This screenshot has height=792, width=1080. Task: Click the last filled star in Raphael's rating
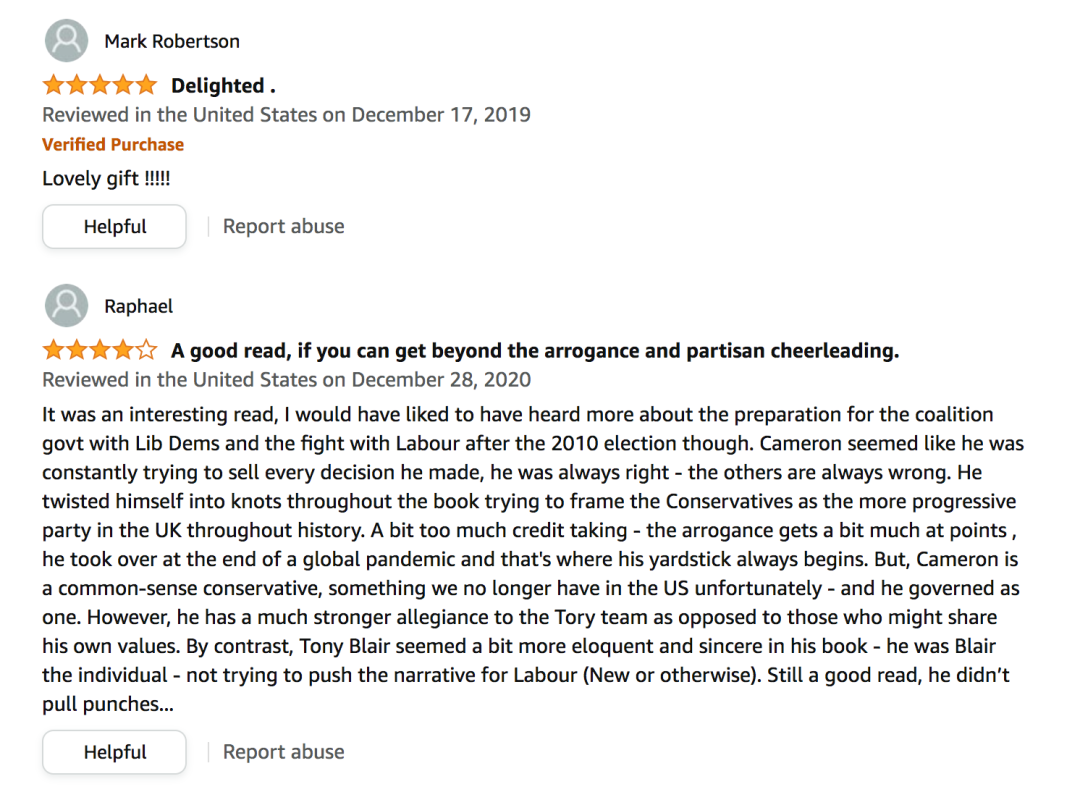(123, 350)
